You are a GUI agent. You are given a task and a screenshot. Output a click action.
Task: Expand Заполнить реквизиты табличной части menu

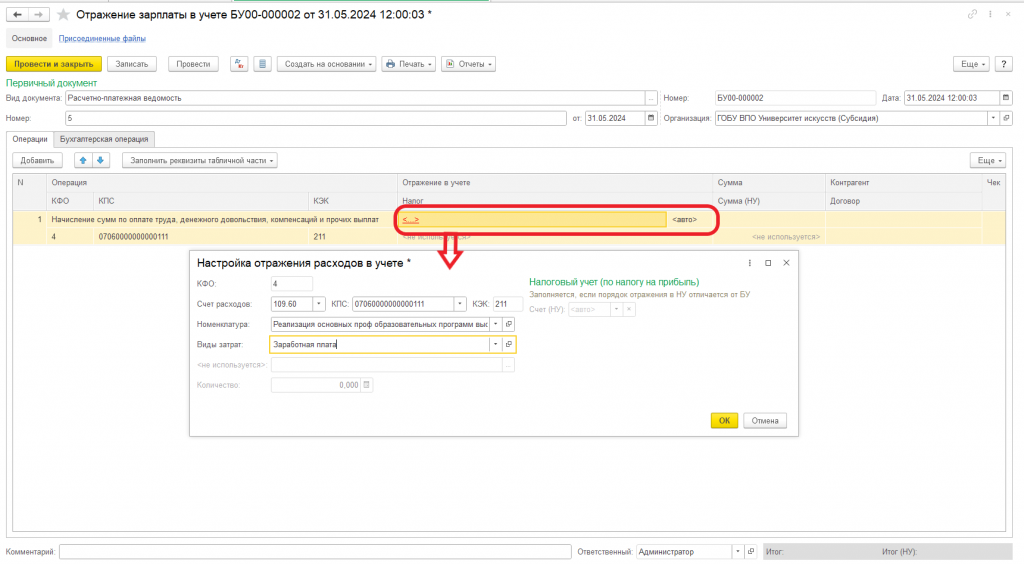coord(200,161)
